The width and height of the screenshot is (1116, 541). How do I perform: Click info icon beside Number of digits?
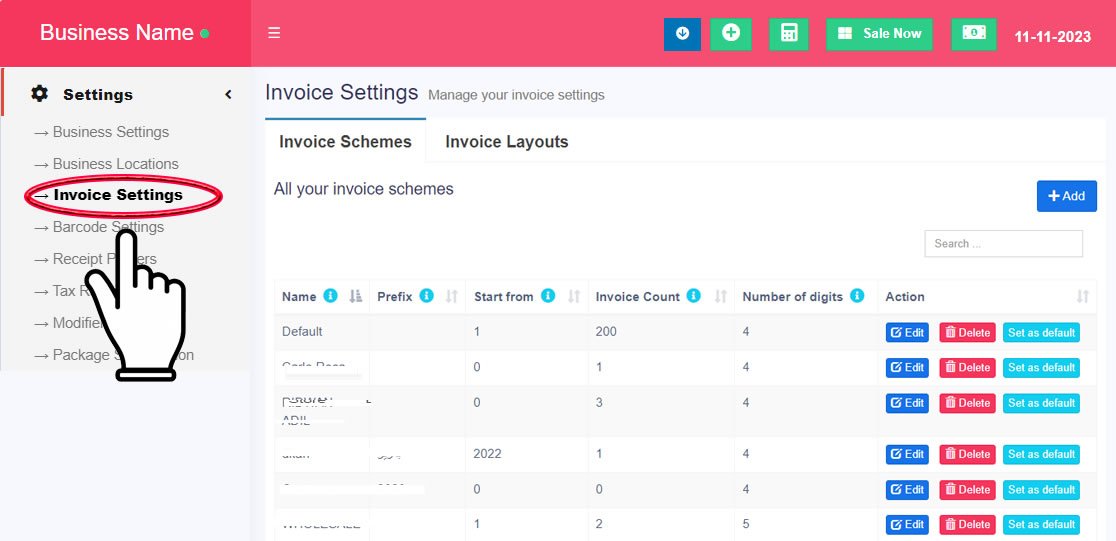pos(857,296)
